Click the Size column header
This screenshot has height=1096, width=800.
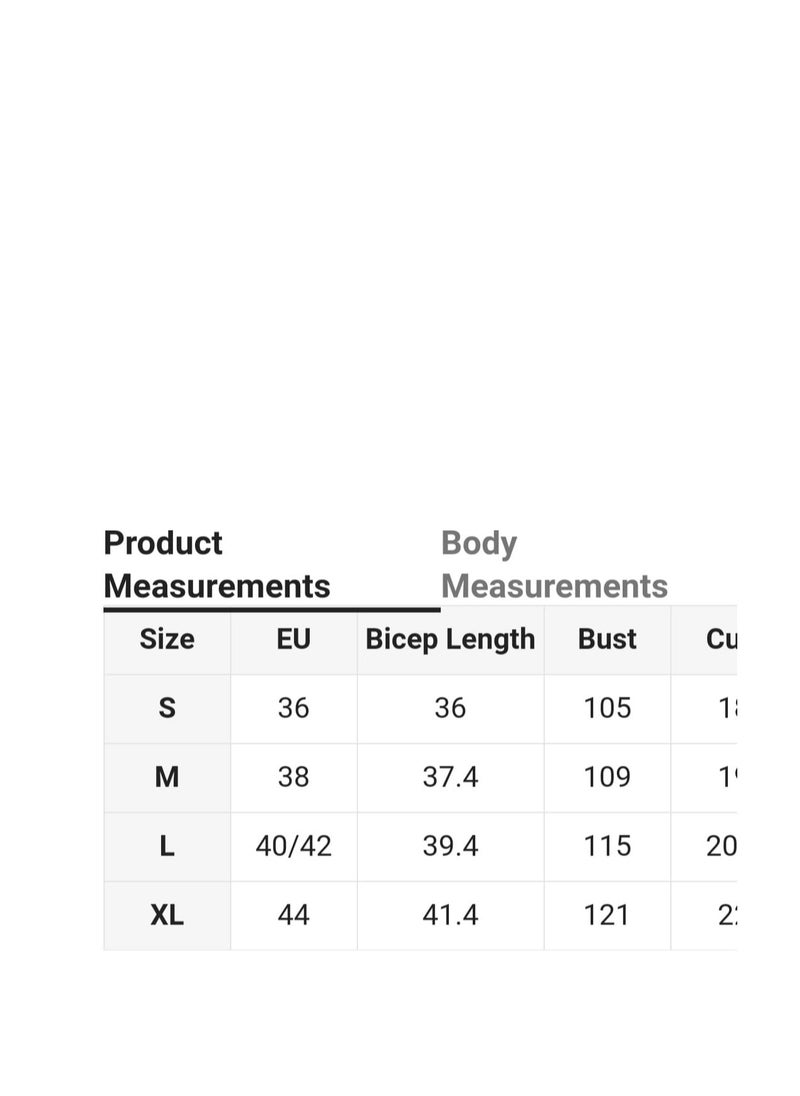(x=167, y=640)
